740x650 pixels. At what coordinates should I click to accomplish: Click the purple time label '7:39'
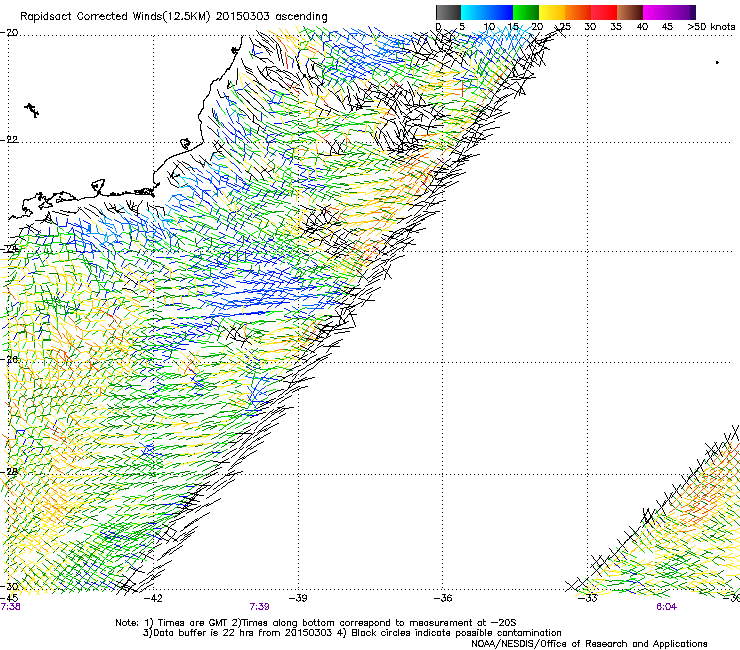(260, 607)
